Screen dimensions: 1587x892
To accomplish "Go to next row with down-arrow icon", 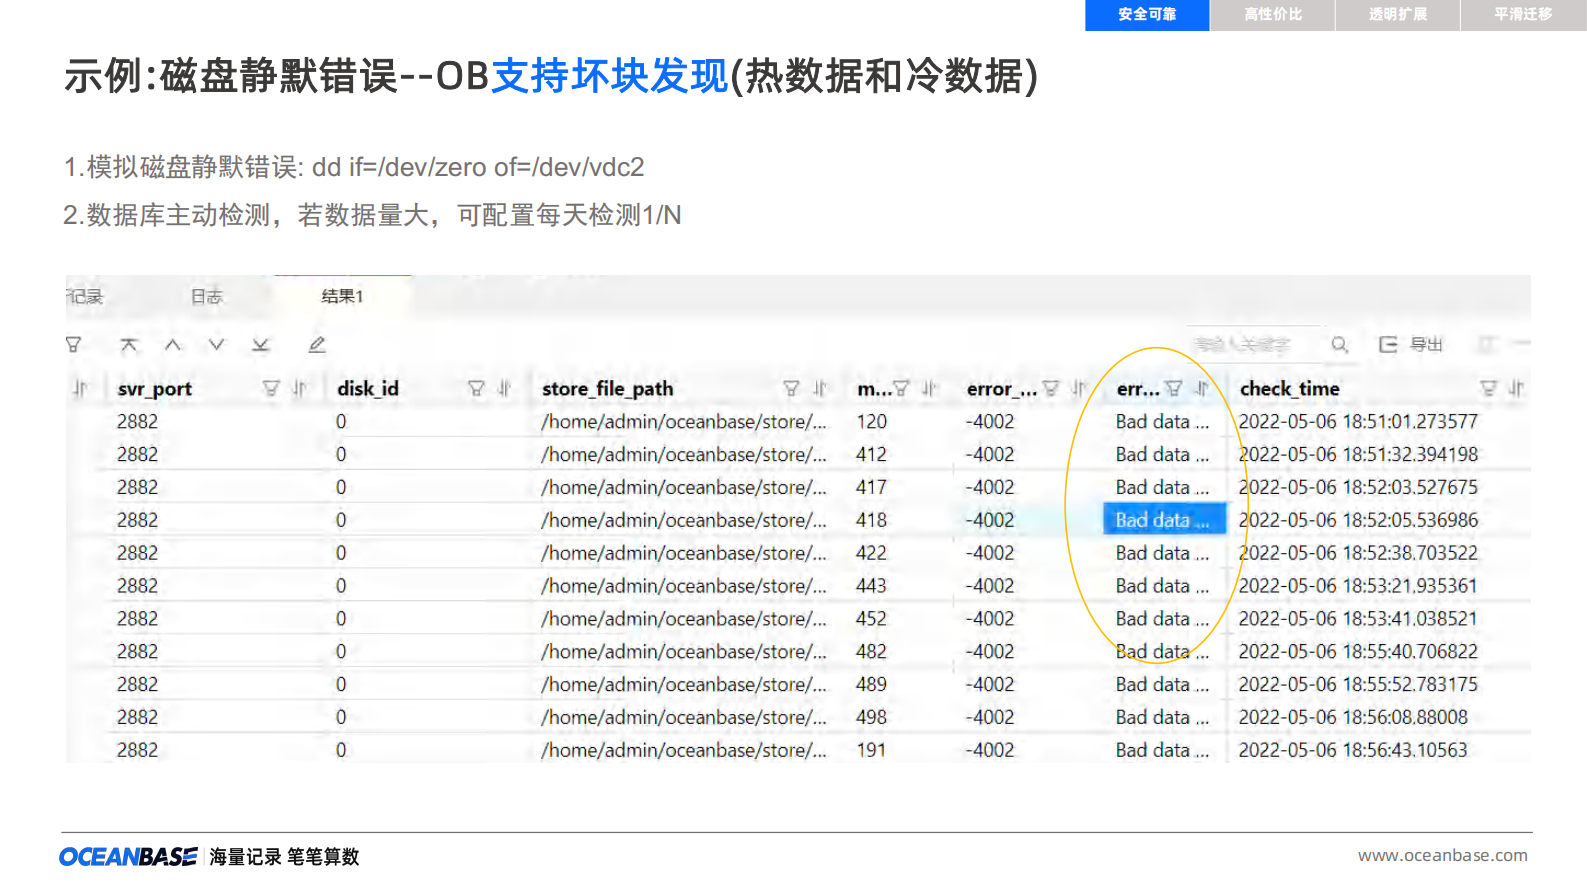I will coord(217,345).
